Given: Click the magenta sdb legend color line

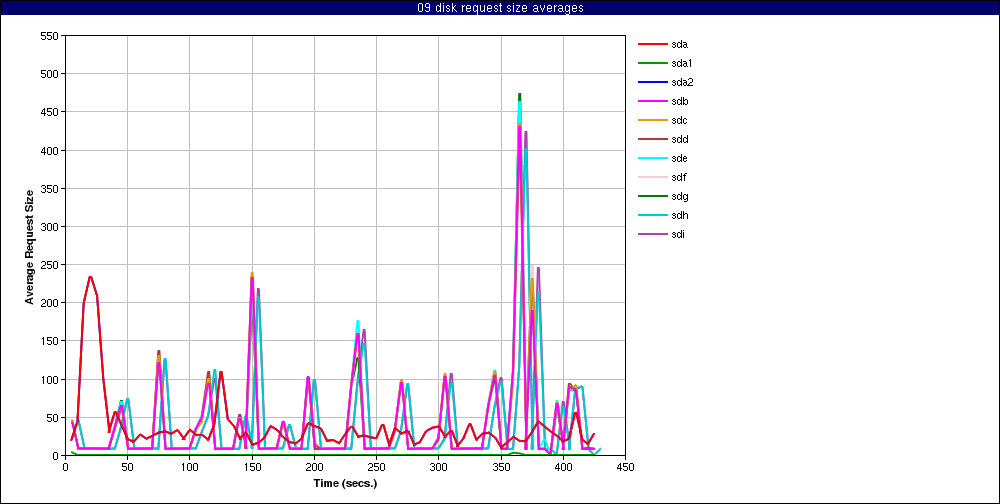Looking at the screenshot, I should tap(652, 101).
